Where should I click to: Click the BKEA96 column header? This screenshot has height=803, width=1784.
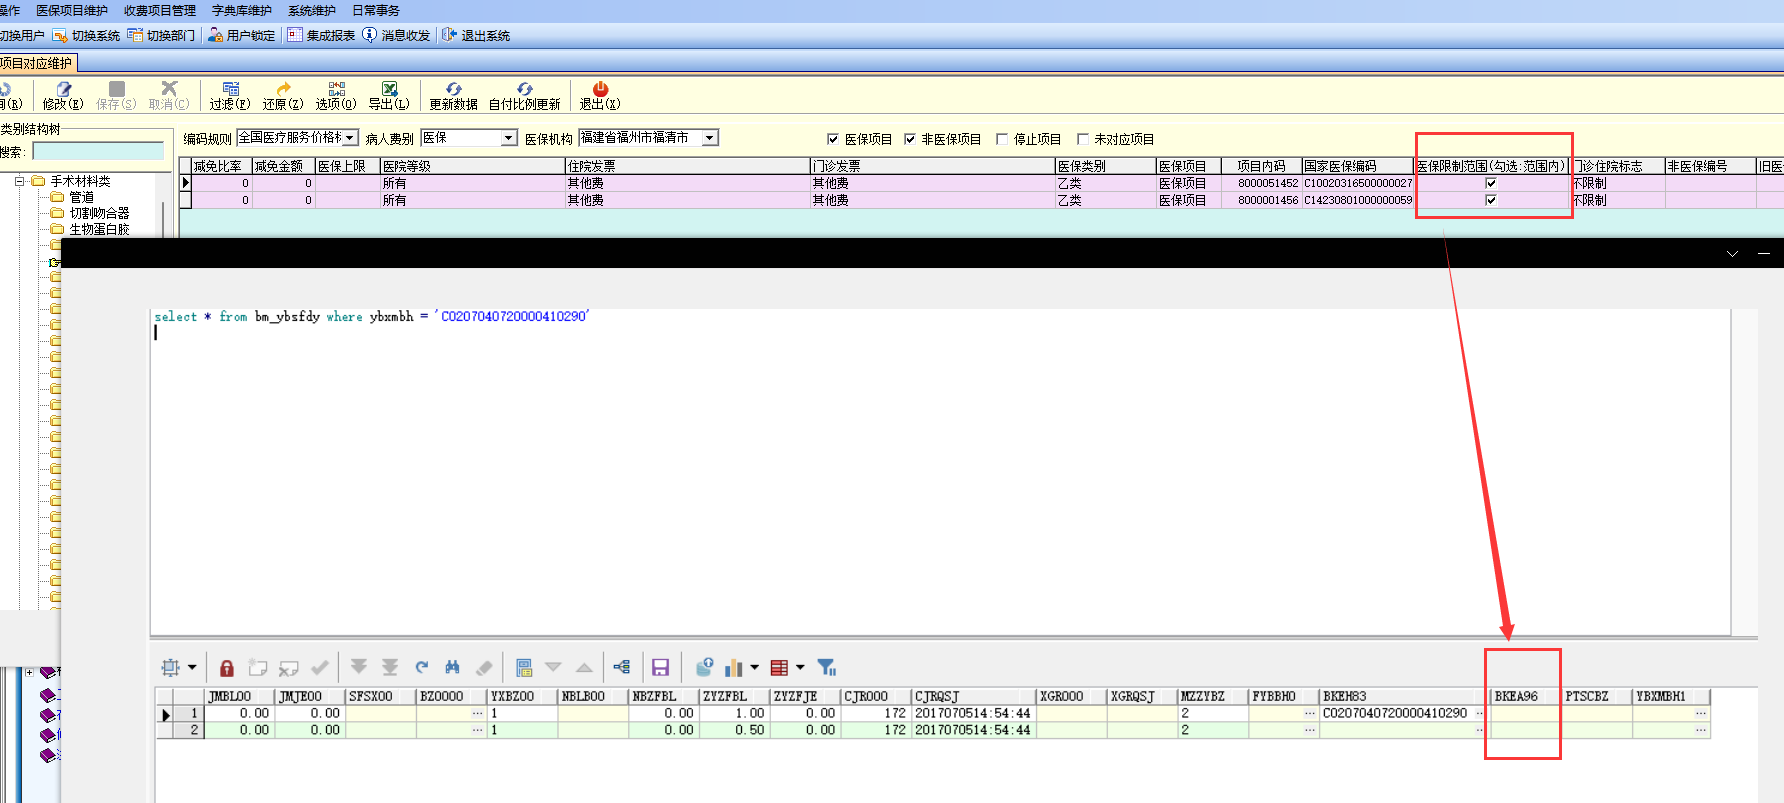[1526, 696]
